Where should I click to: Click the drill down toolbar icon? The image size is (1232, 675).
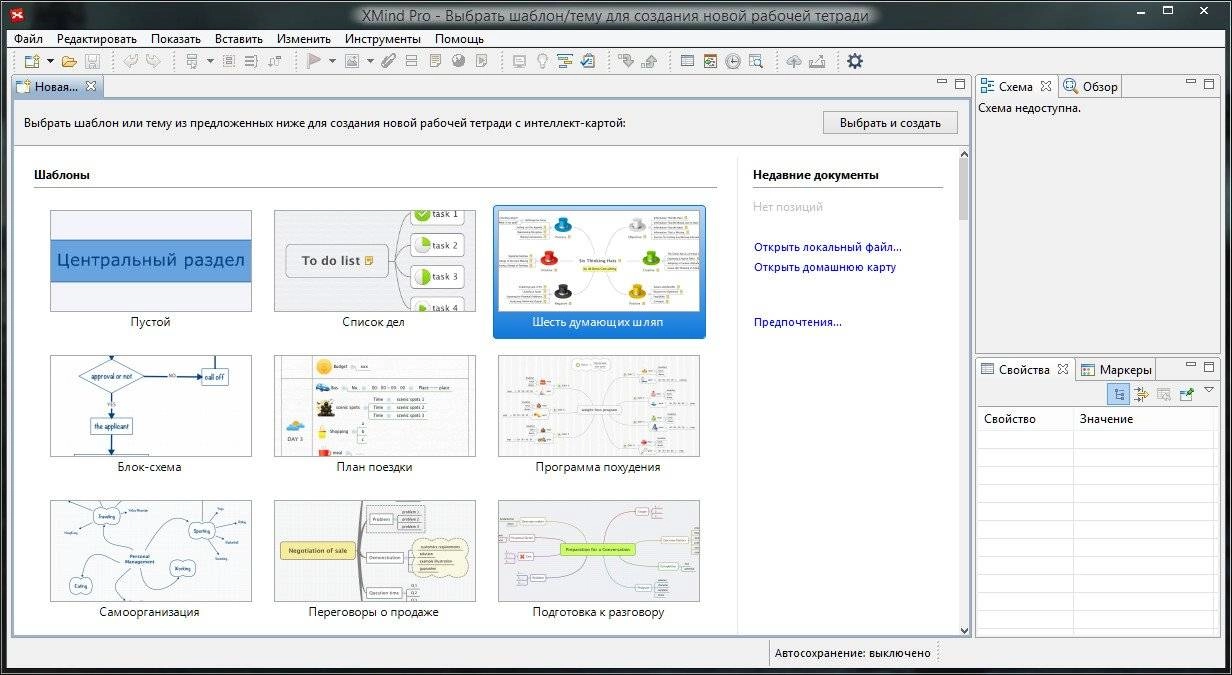tap(626, 61)
